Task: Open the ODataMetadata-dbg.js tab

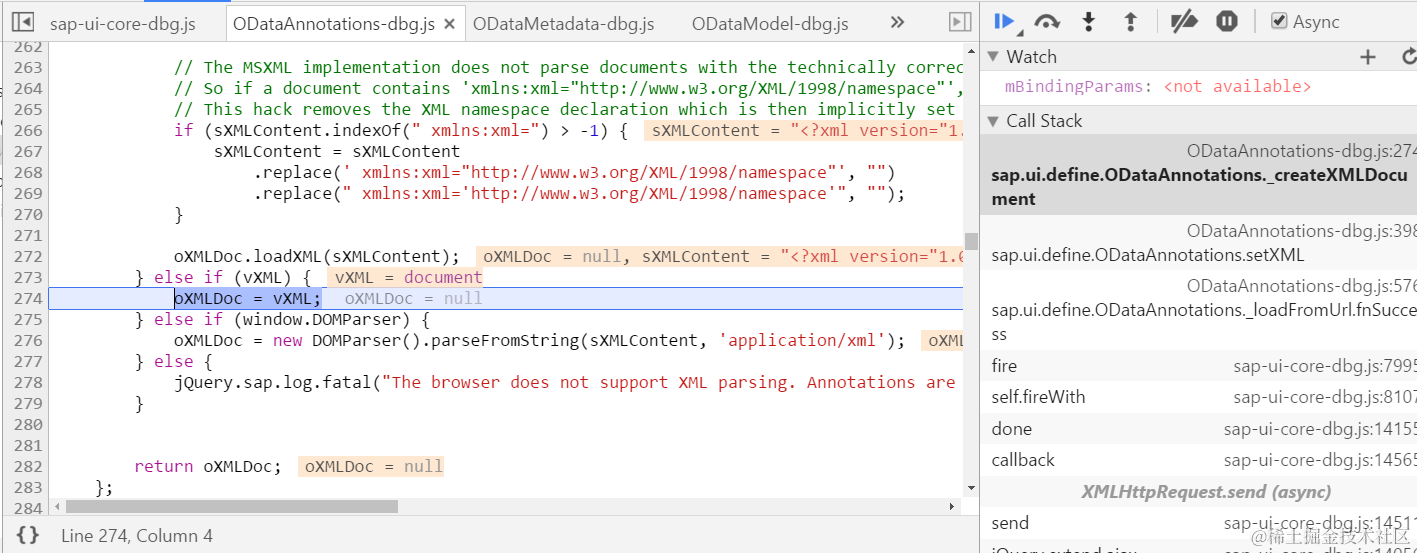Action: (x=563, y=23)
